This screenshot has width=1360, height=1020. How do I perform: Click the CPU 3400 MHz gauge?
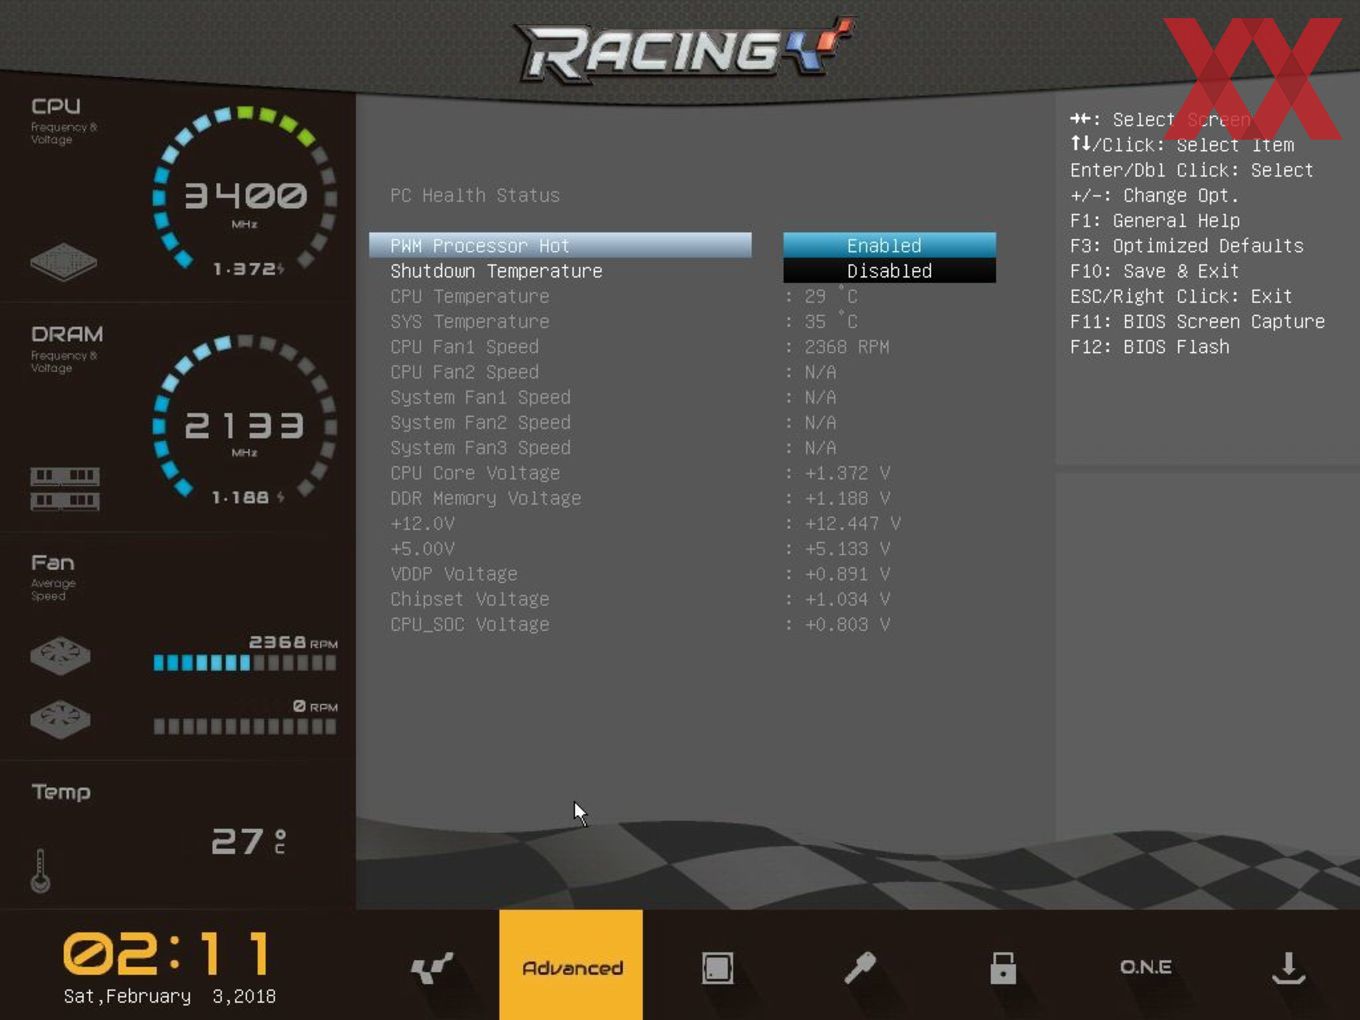click(x=244, y=190)
